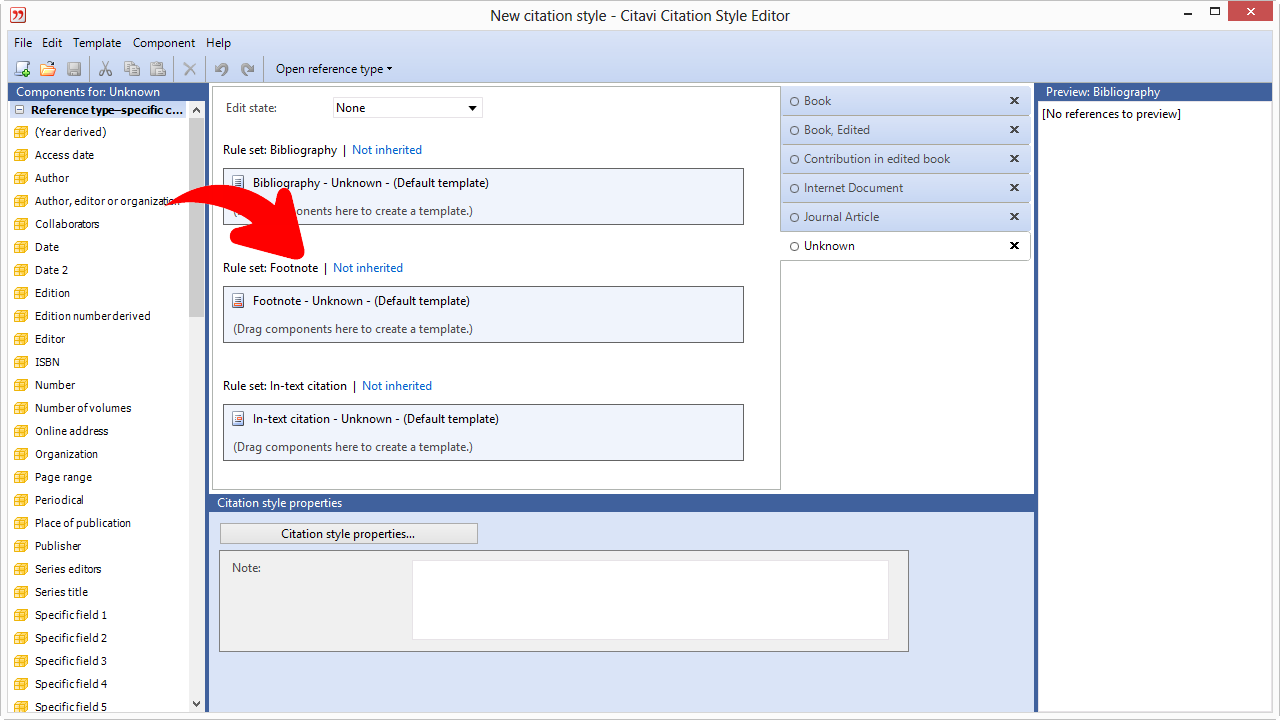This screenshot has height=720, width=1280.
Task: Select the Series title component icon
Action: (20, 592)
